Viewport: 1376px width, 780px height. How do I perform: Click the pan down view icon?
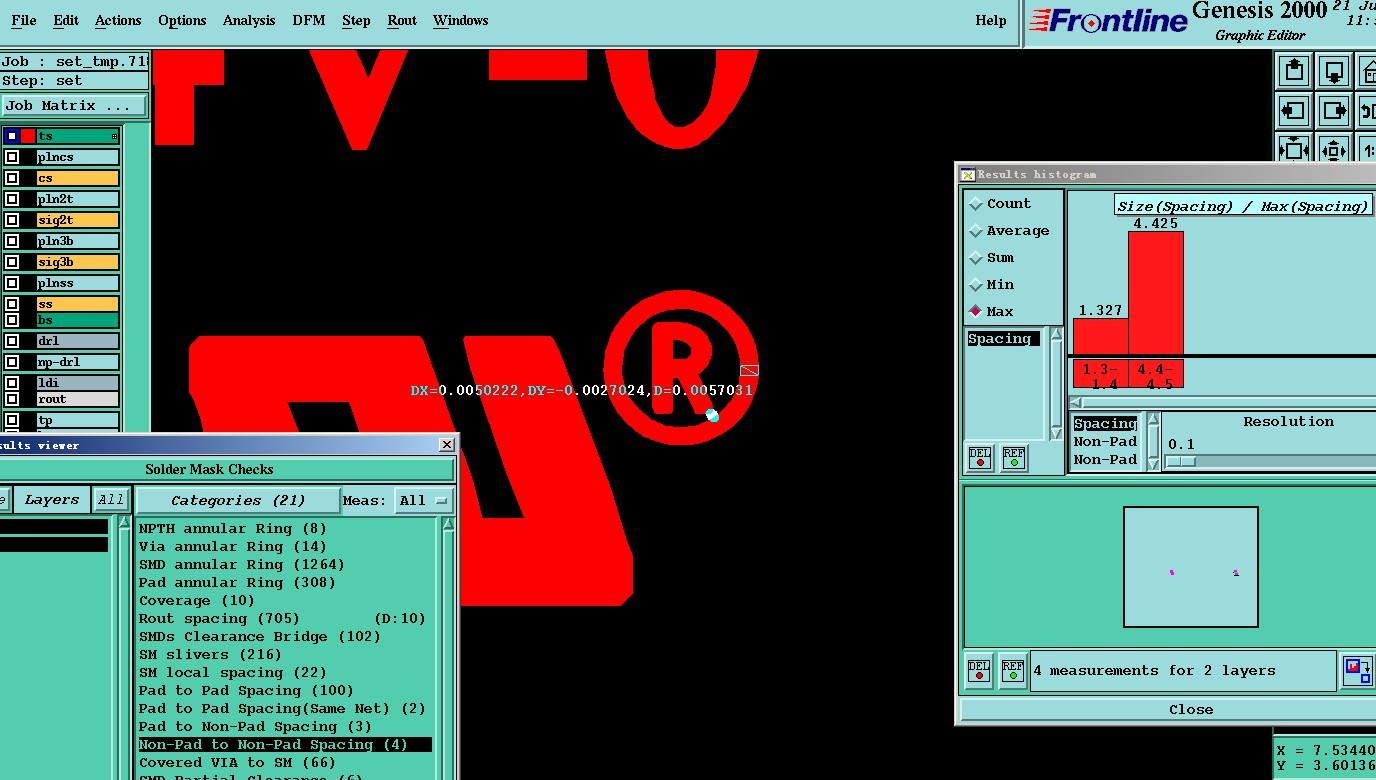point(1334,71)
